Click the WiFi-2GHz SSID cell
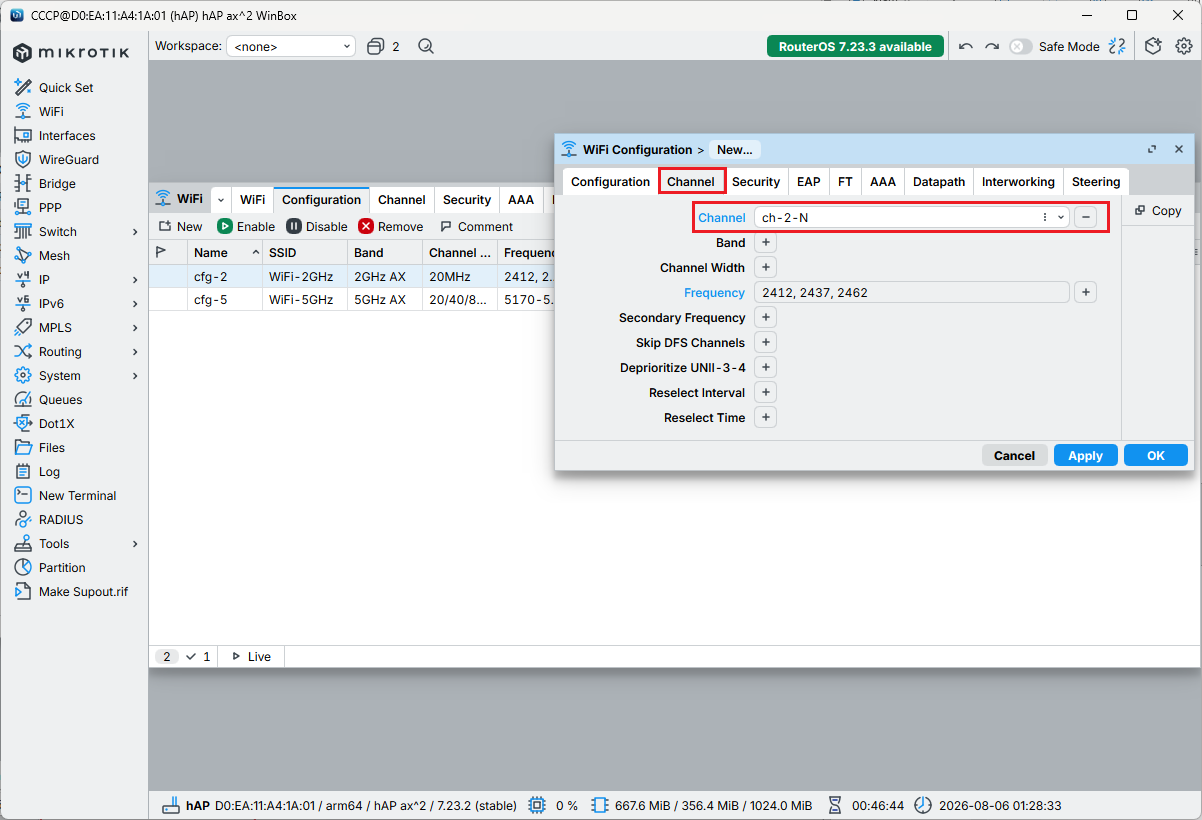1202x820 pixels. (x=304, y=276)
